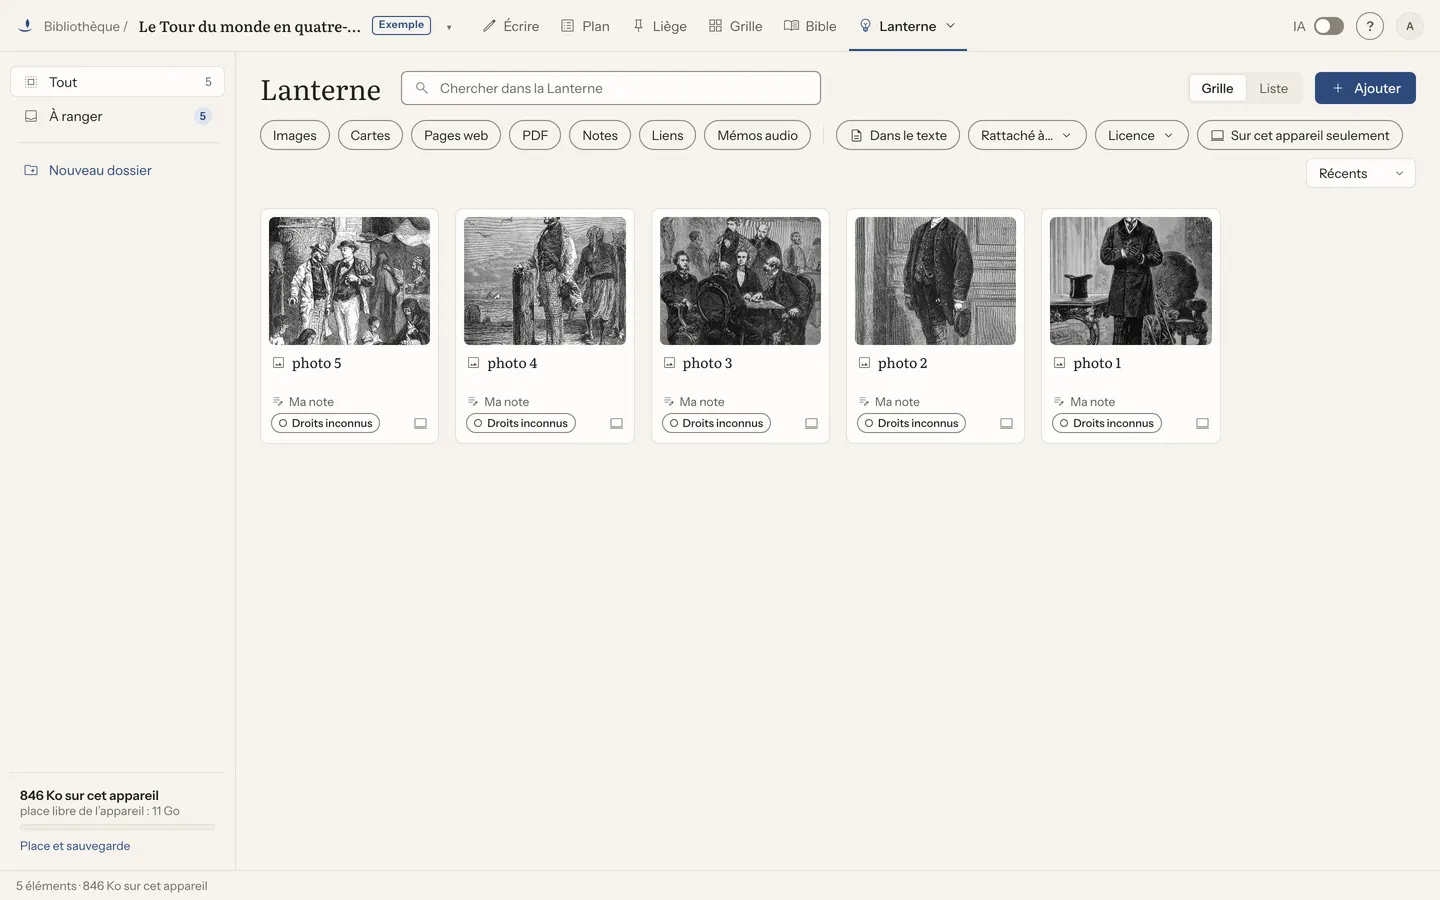
Task: Click the Chercher dans la Lanterne field
Action: 611,88
